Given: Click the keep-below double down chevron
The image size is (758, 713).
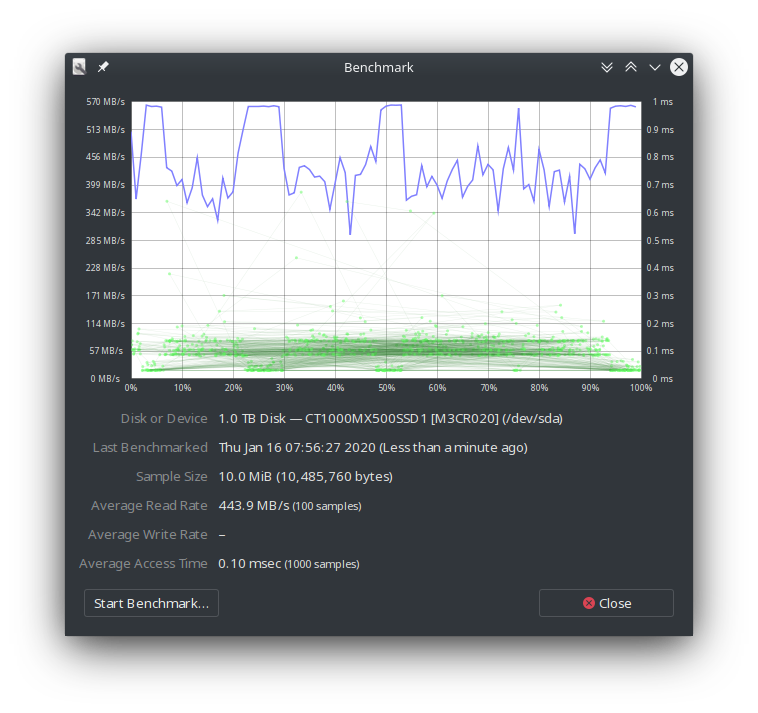Looking at the screenshot, I should pyautogui.click(x=606, y=67).
